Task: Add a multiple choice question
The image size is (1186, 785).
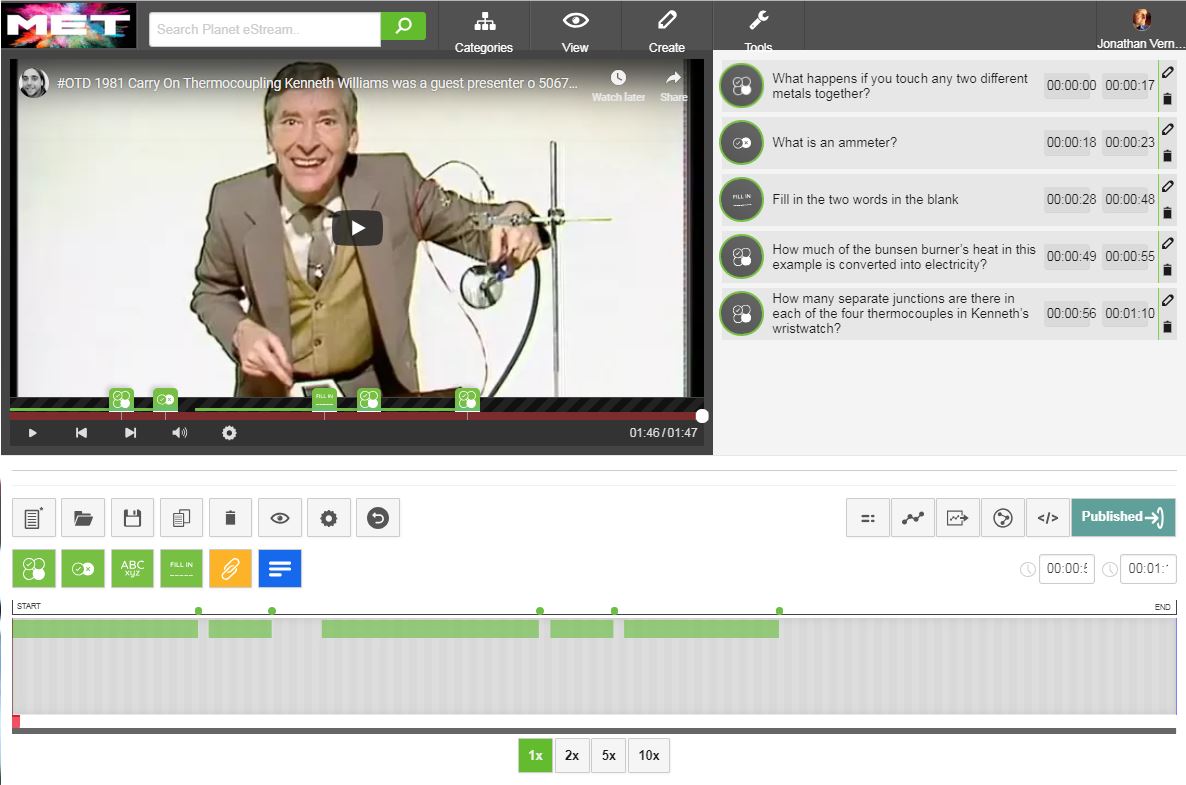Action: 33,569
